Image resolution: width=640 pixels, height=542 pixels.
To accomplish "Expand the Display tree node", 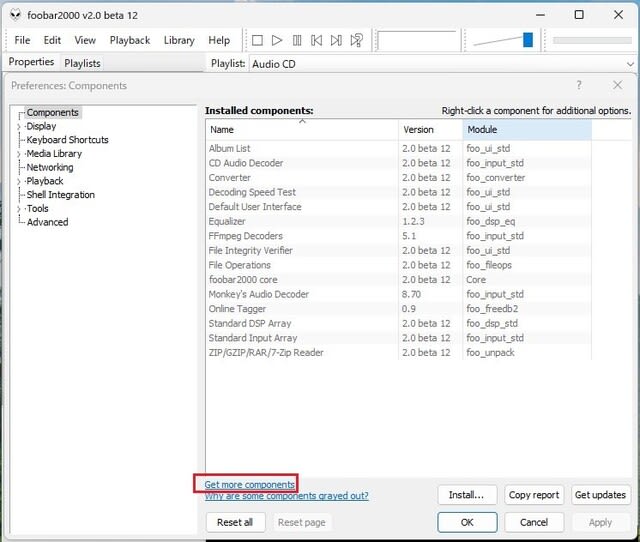I will point(19,127).
